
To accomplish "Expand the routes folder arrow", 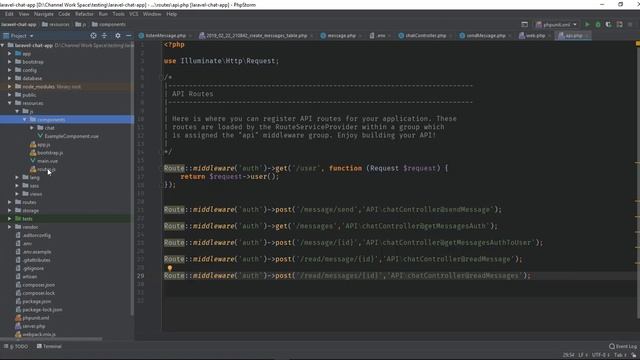I will tap(10, 202).
